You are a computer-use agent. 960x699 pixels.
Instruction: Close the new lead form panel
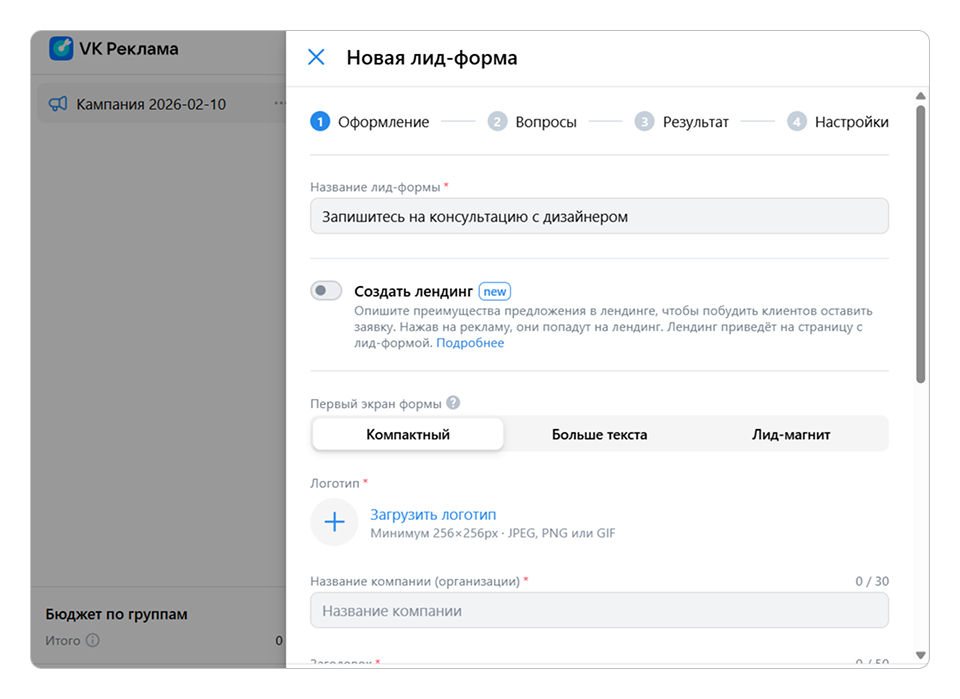(x=316, y=57)
